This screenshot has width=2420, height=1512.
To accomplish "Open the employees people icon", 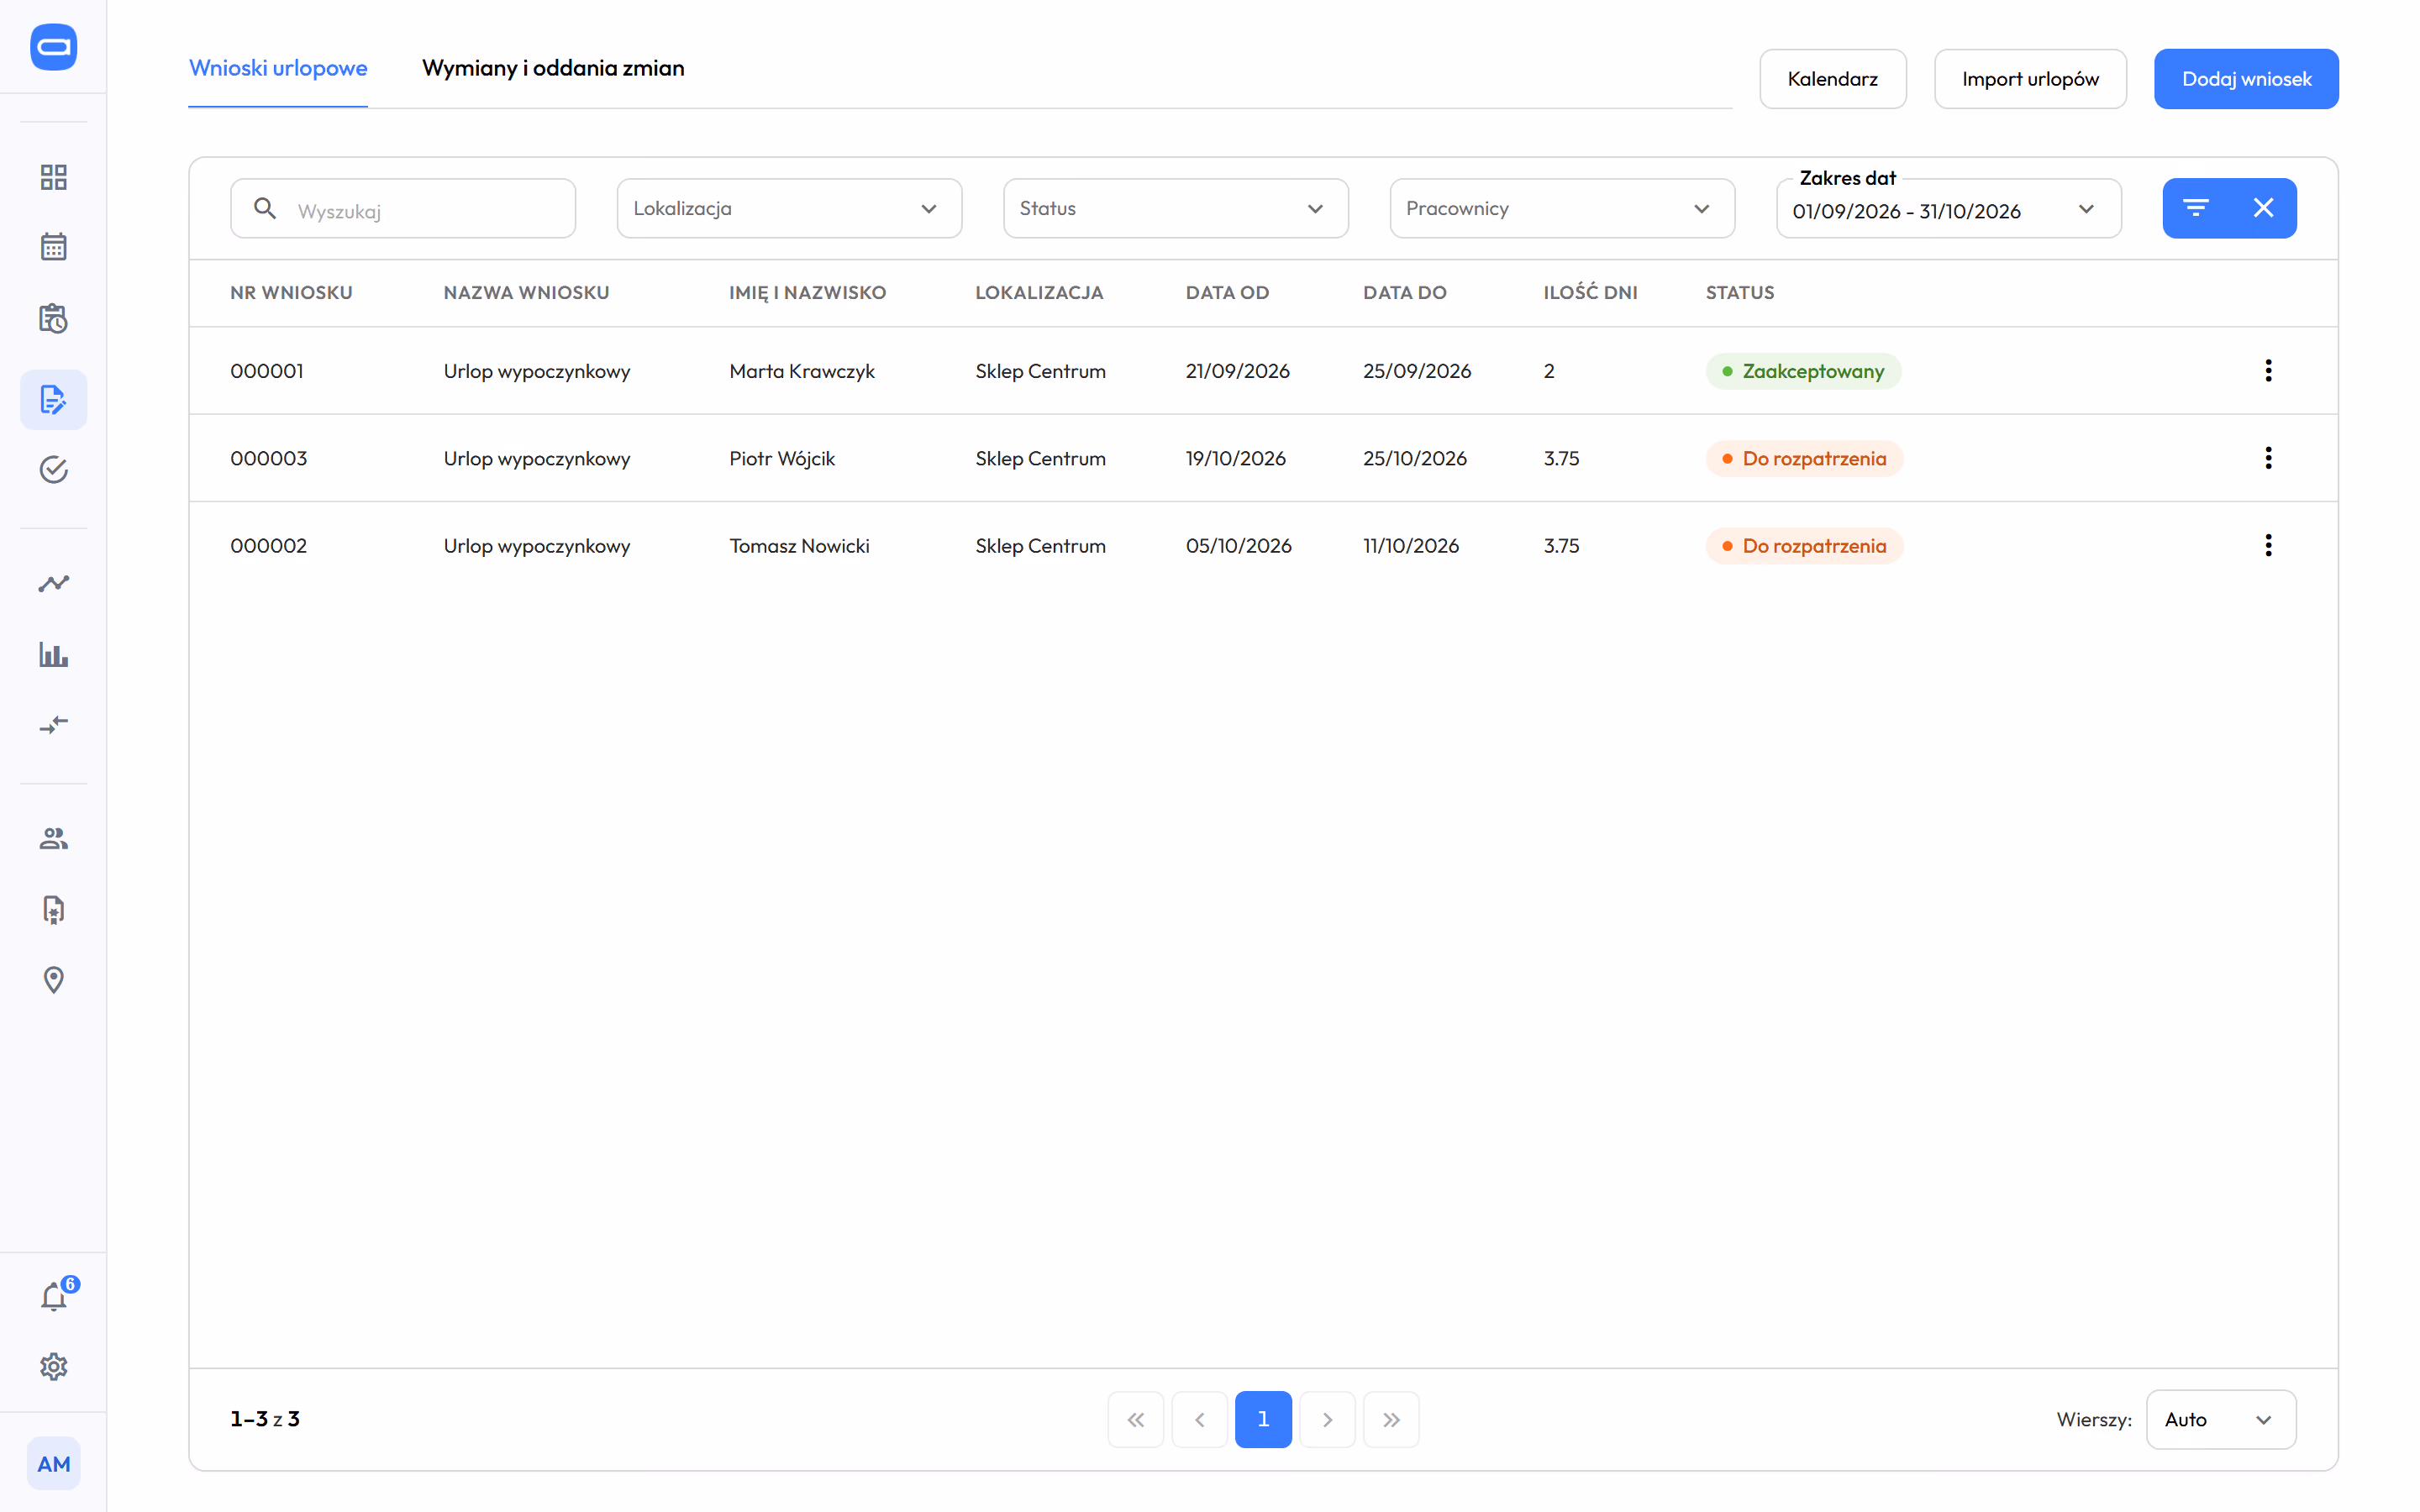I will 53,839.
